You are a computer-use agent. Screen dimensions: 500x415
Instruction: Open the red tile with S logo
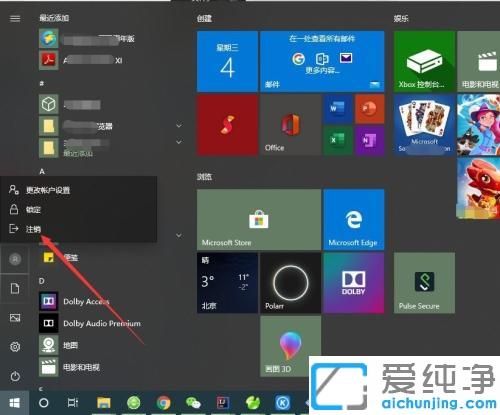tap(227, 125)
